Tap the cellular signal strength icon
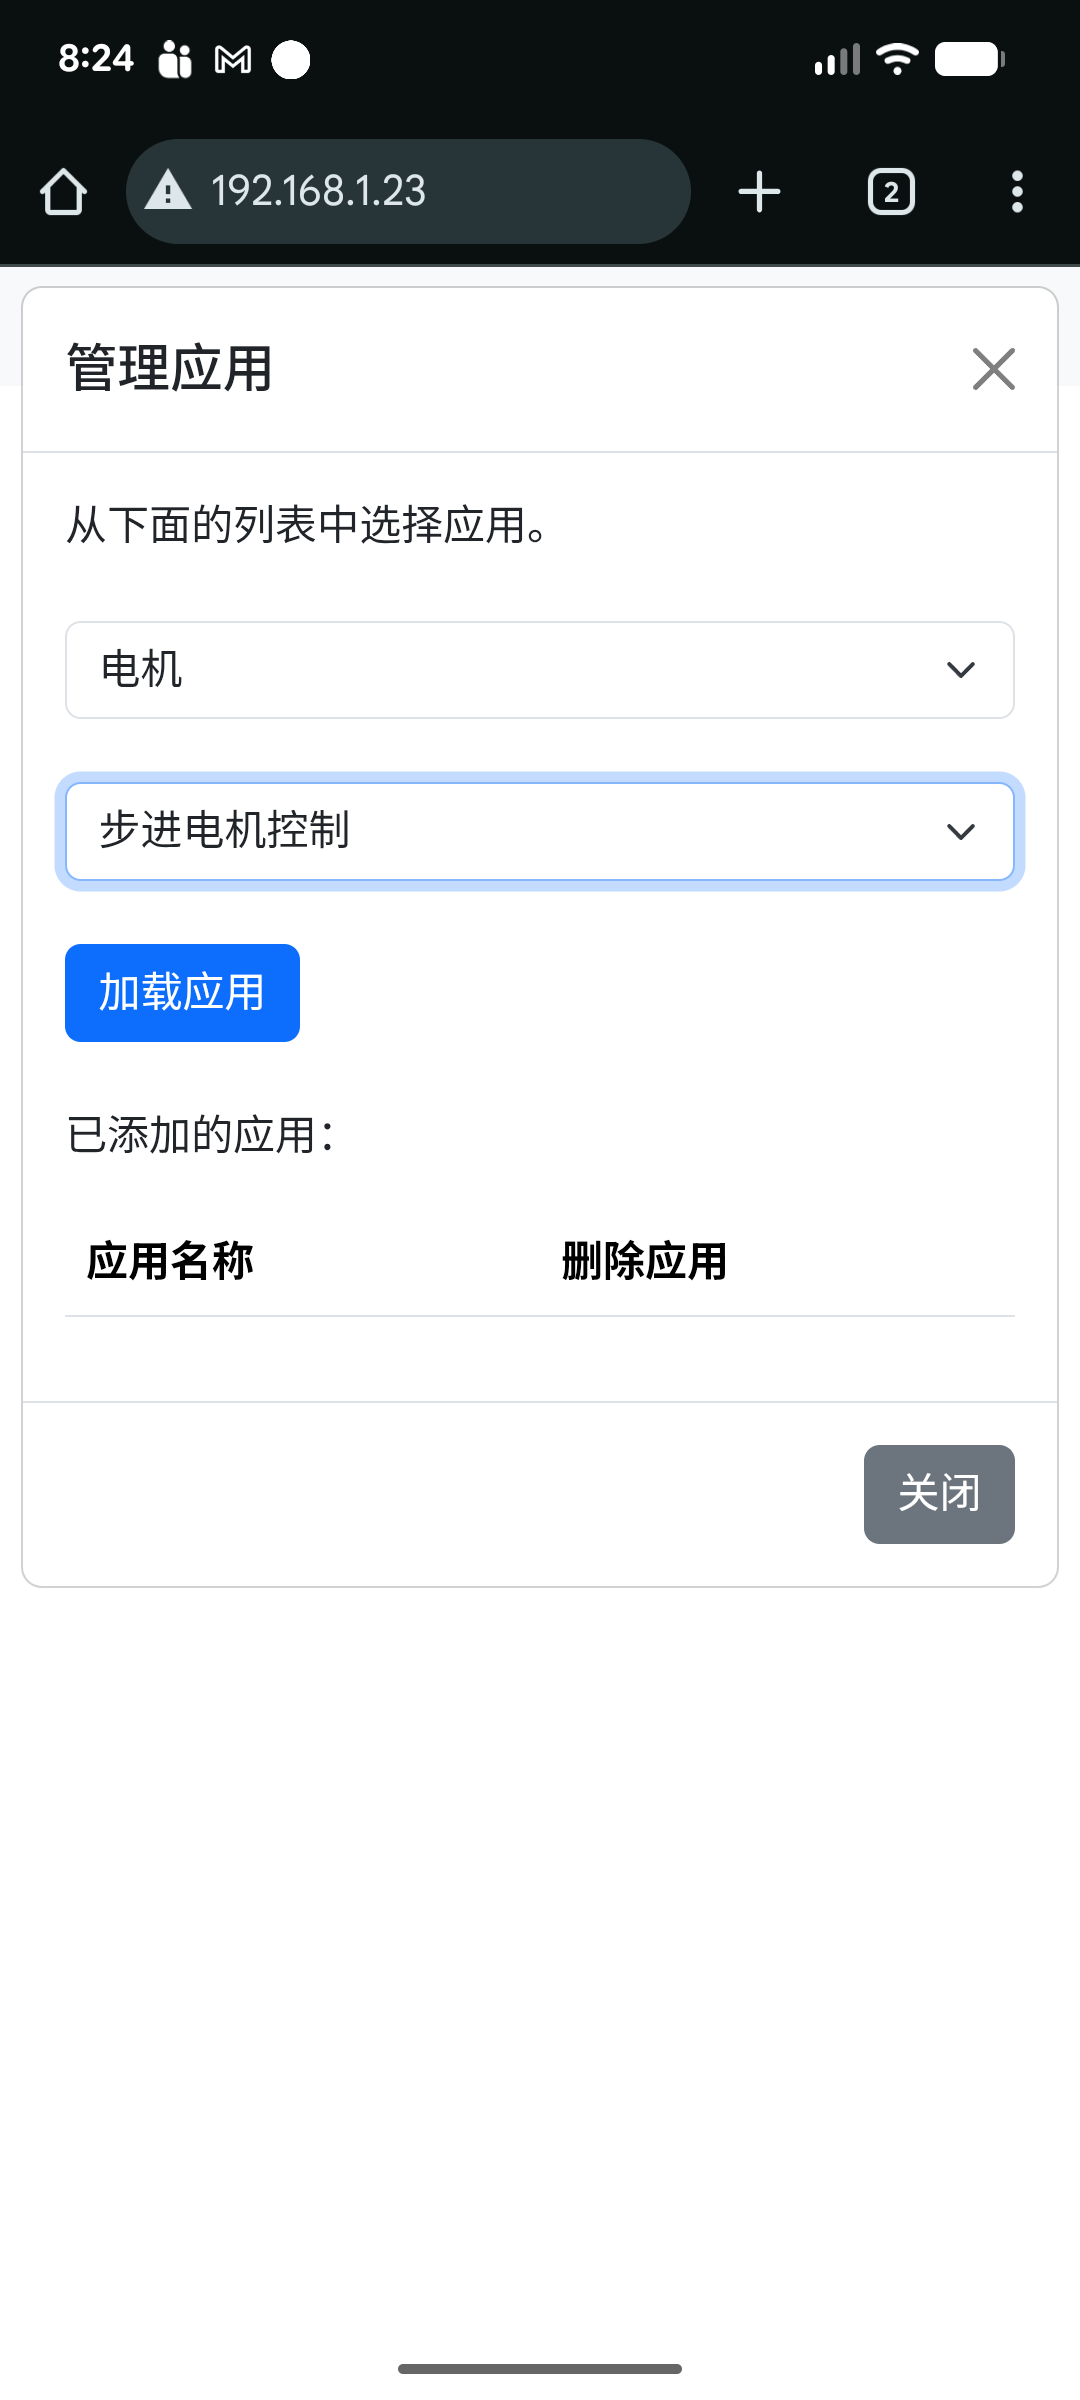Viewport: 1080px width, 2400px height. 837,60
